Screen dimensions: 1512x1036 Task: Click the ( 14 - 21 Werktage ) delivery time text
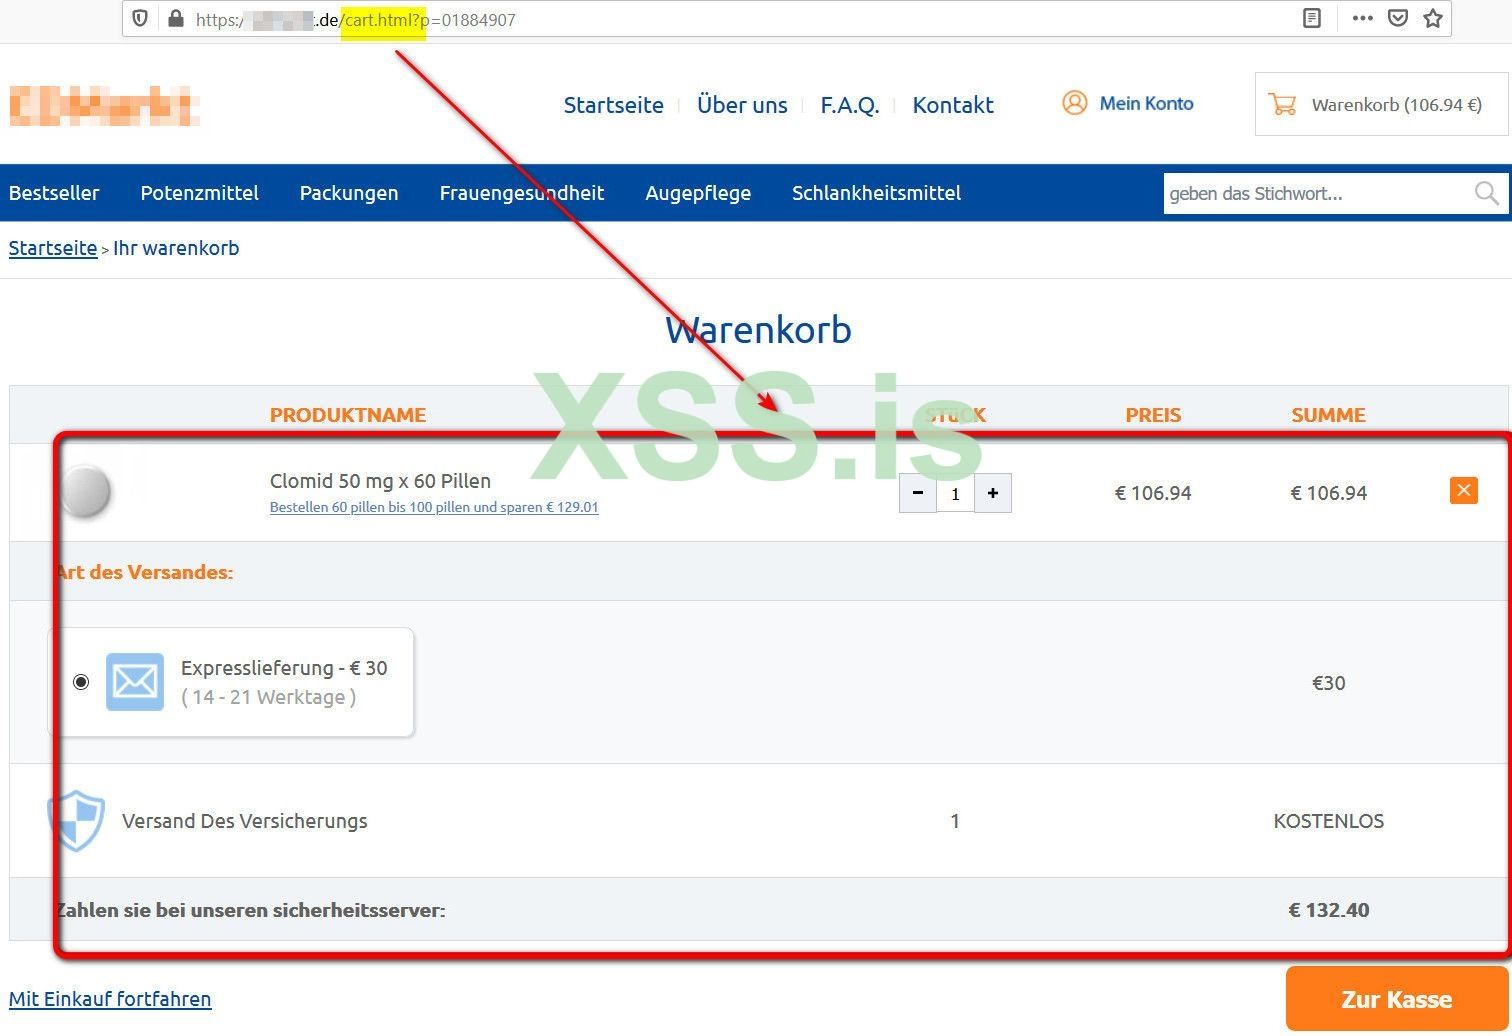coord(269,697)
